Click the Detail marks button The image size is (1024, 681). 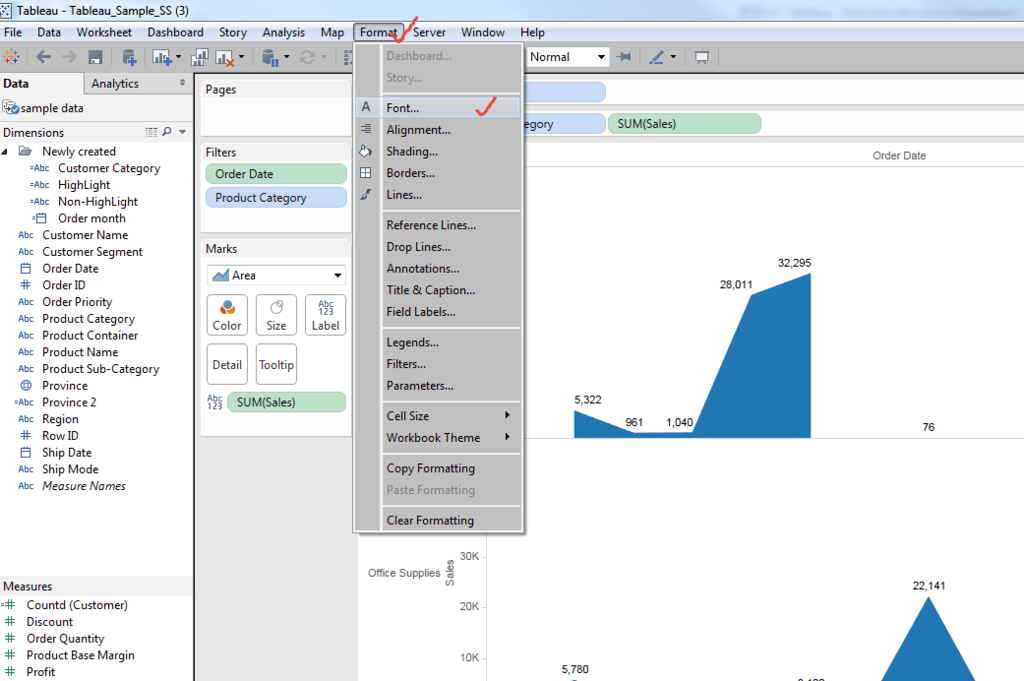click(227, 364)
